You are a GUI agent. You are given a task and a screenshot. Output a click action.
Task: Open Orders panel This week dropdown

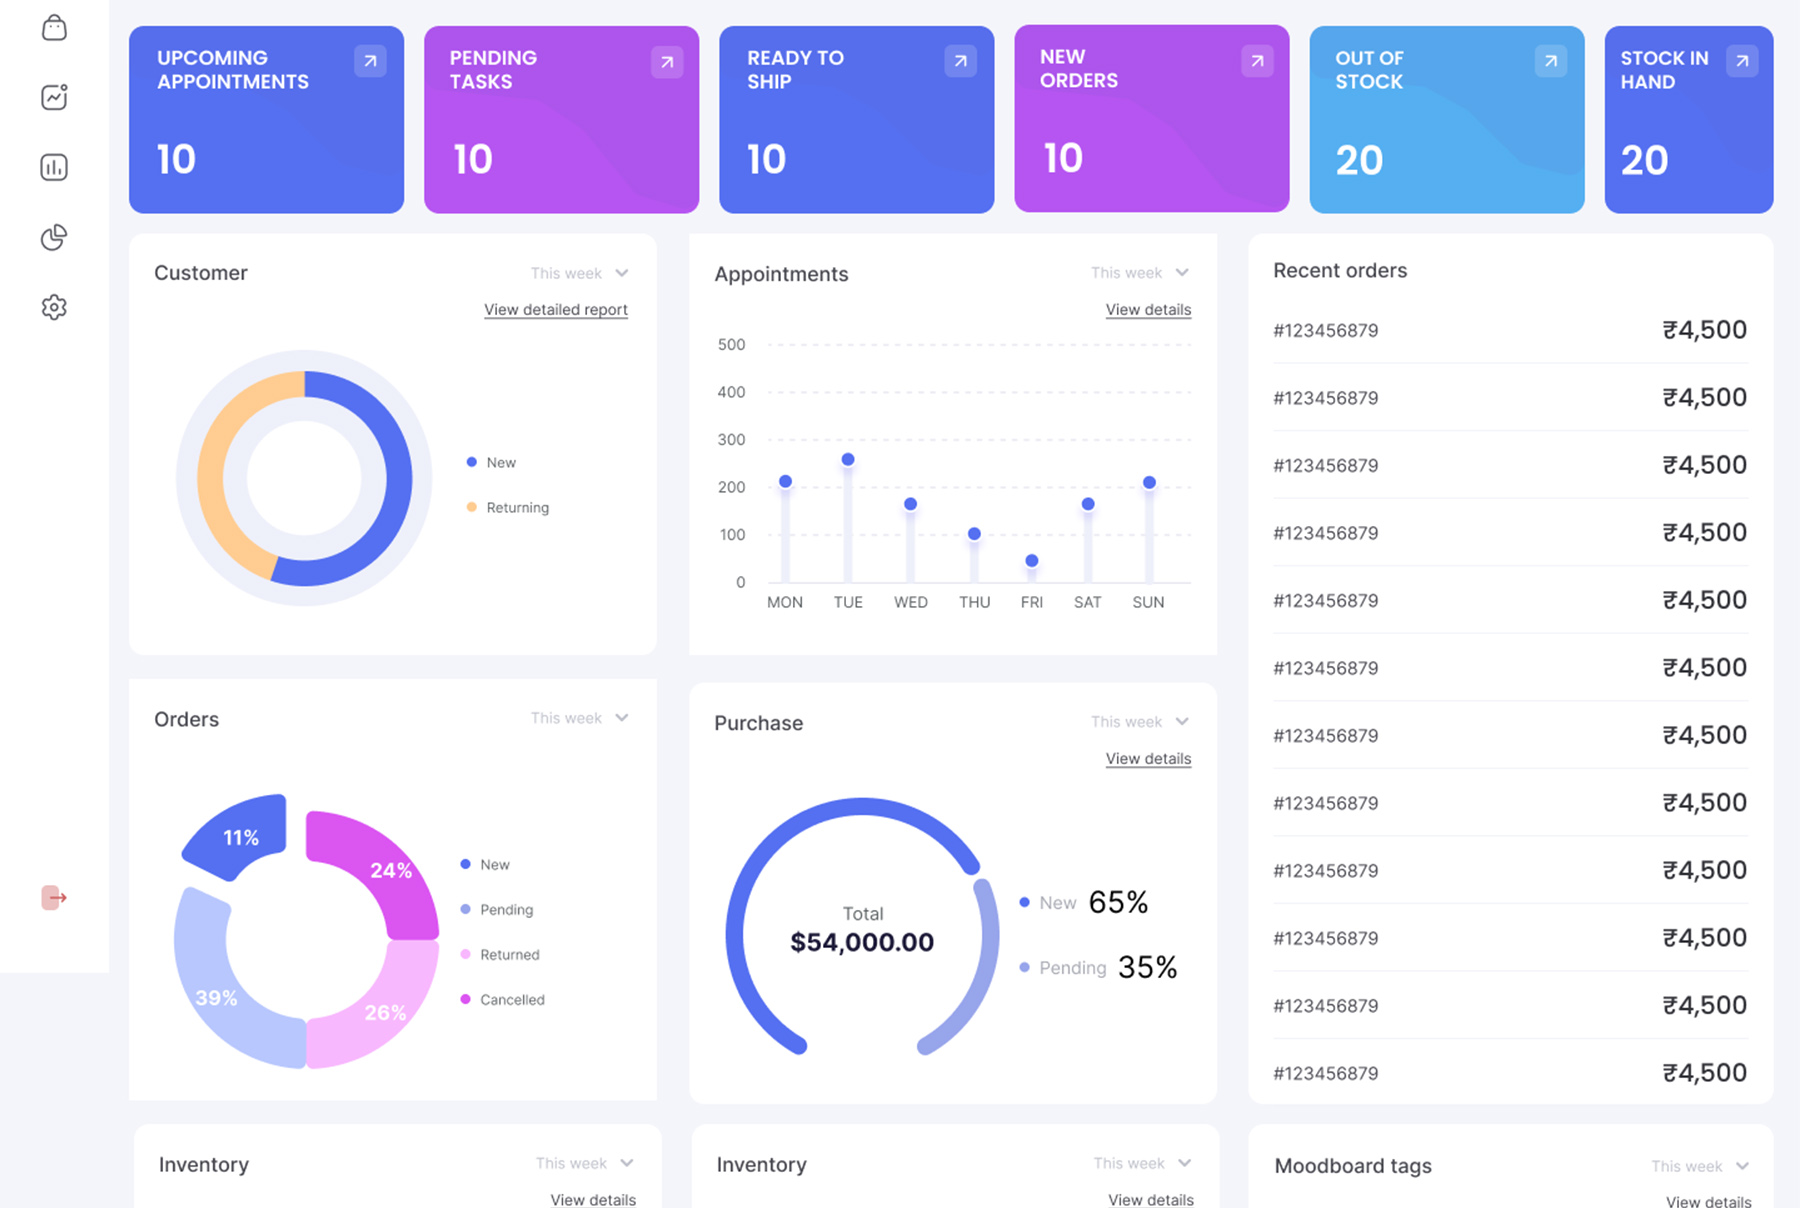(580, 718)
